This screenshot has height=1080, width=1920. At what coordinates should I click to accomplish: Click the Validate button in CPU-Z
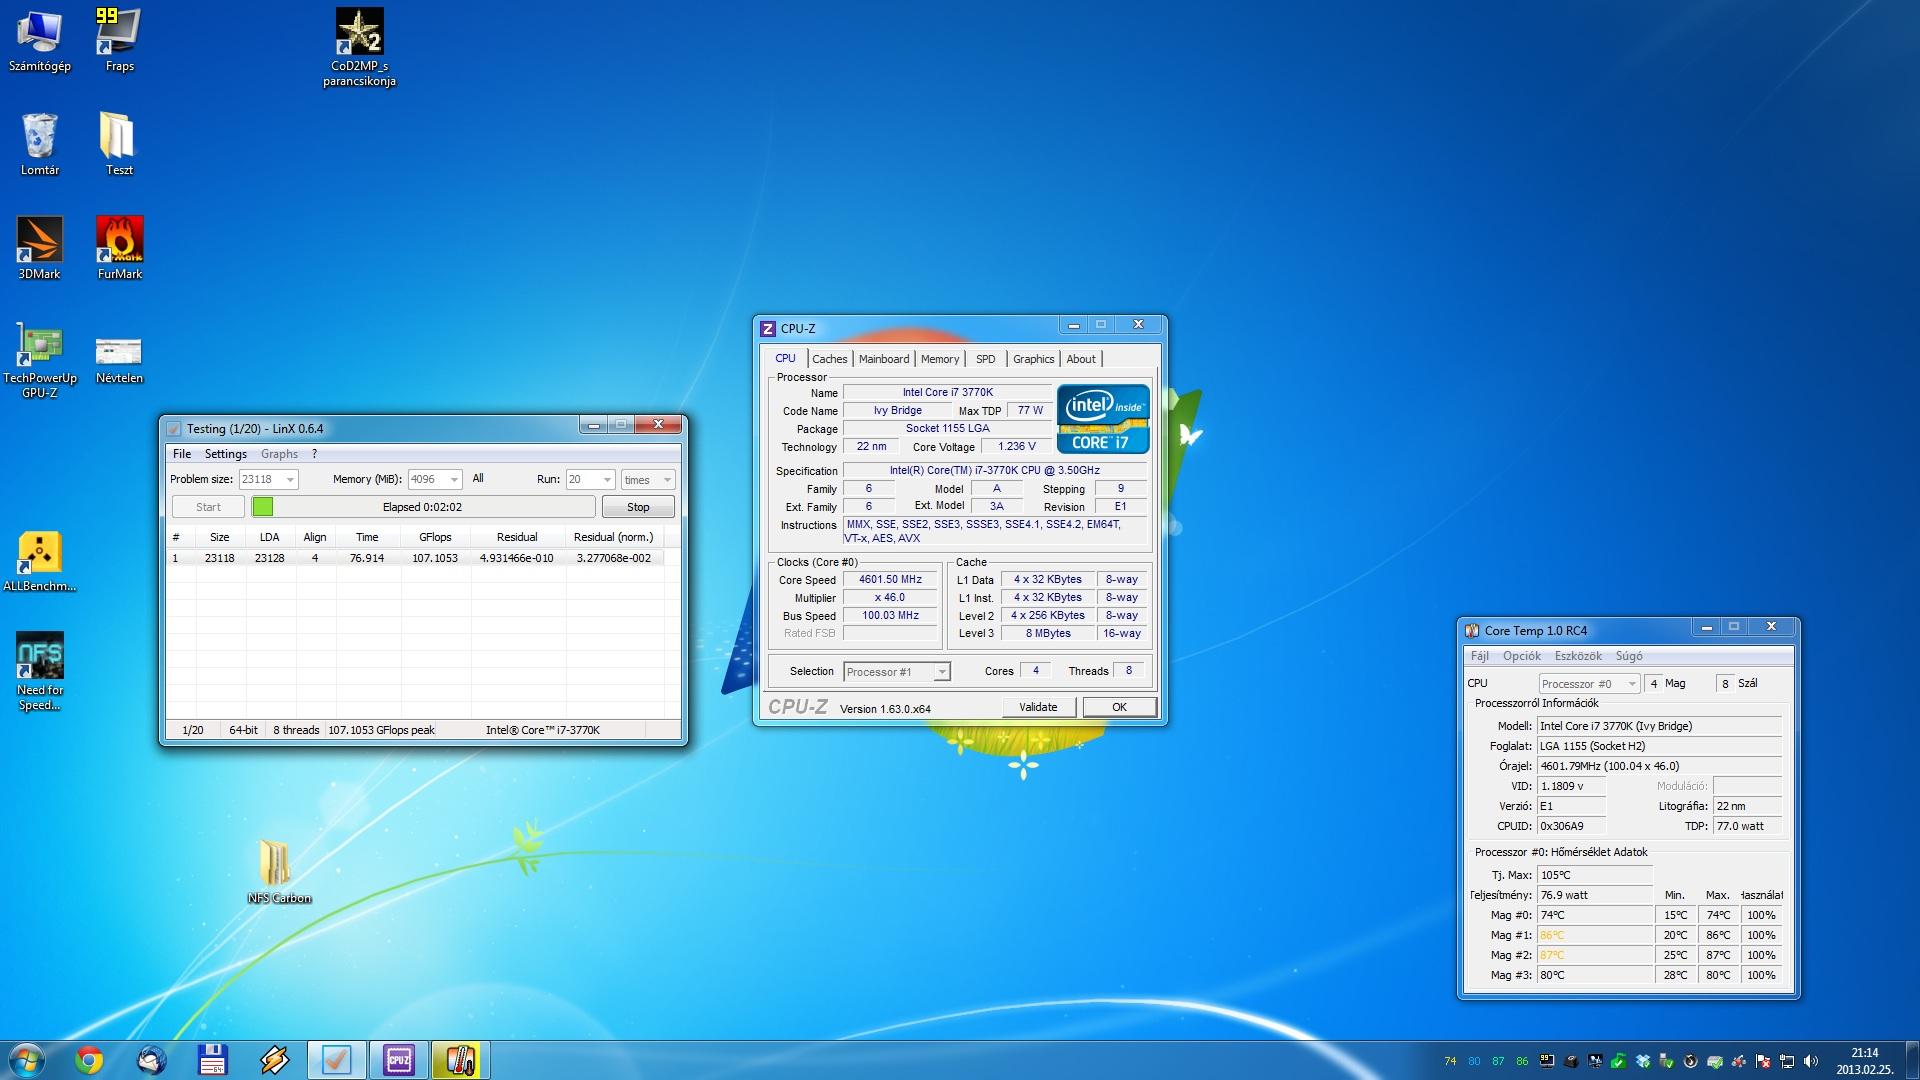1038,707
